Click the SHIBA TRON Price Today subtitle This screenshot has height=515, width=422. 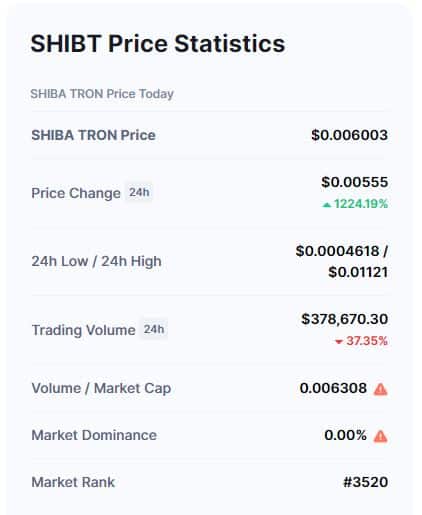pyautogui.click(x=102, y=94)
